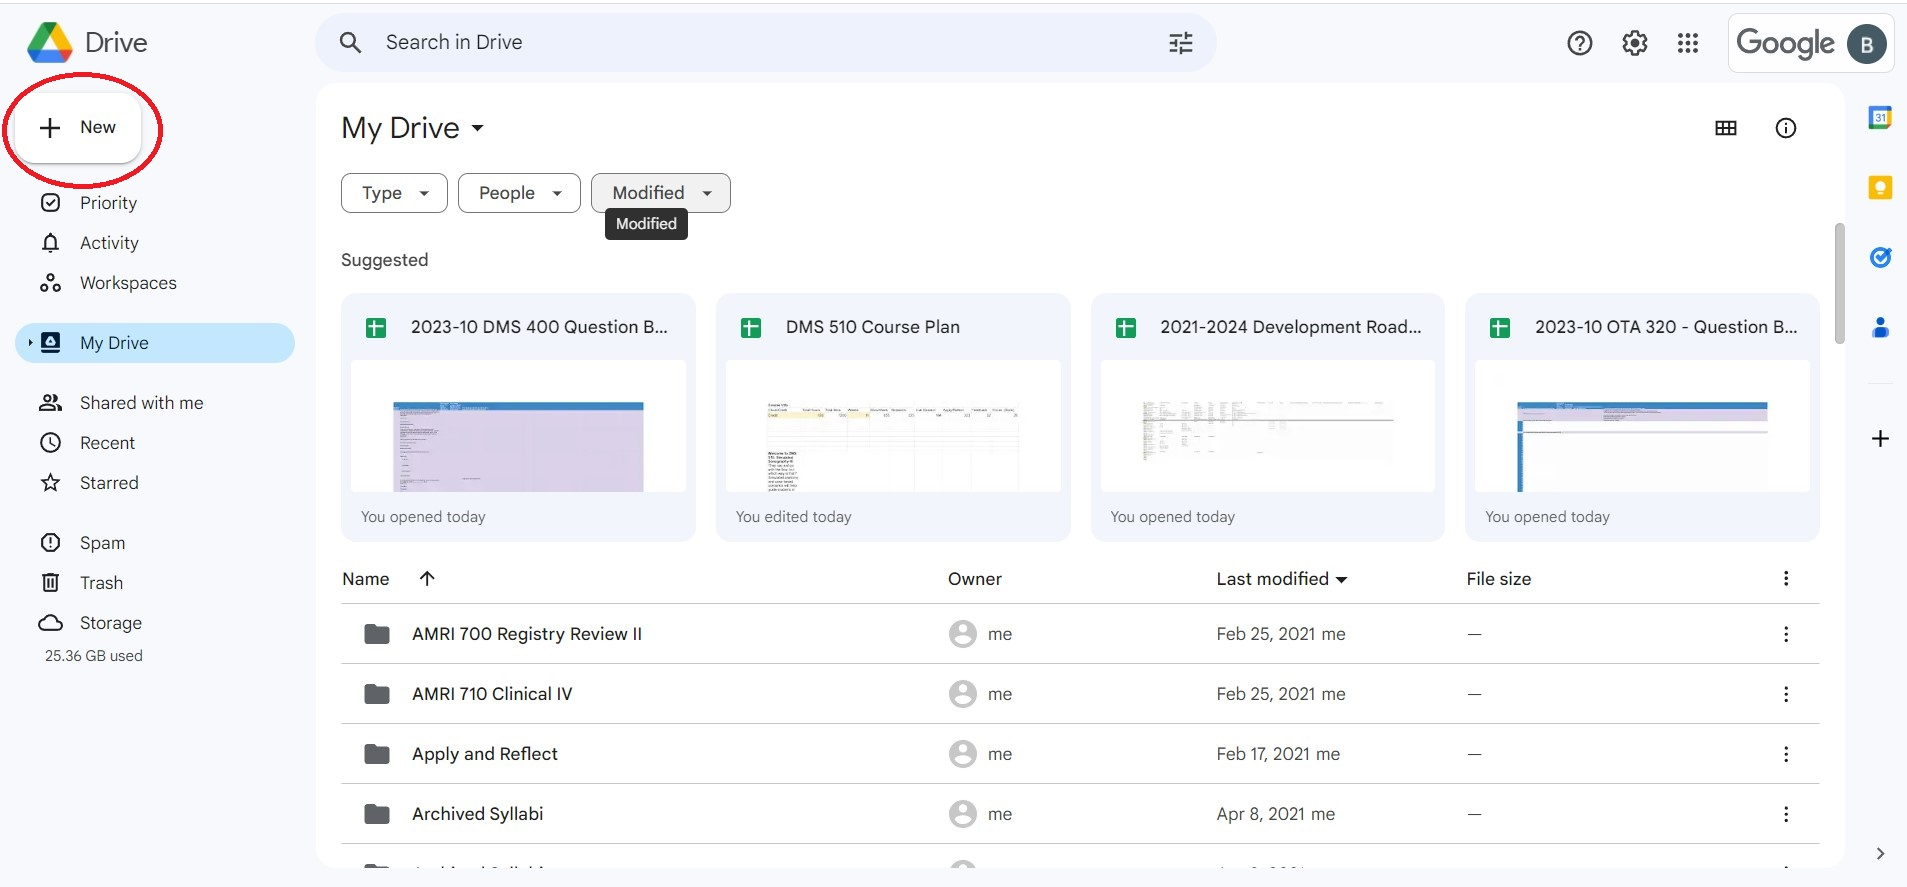Open the Google apps grid launcher
Viewport: 1907px width, 887px height.
coord(1688,43)
